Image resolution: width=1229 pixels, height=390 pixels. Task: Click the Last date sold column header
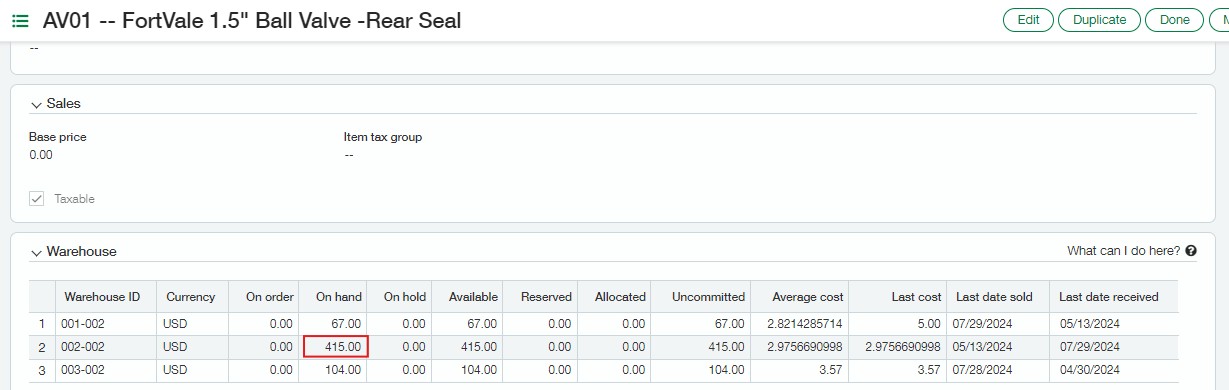click(x=997, y=297)
